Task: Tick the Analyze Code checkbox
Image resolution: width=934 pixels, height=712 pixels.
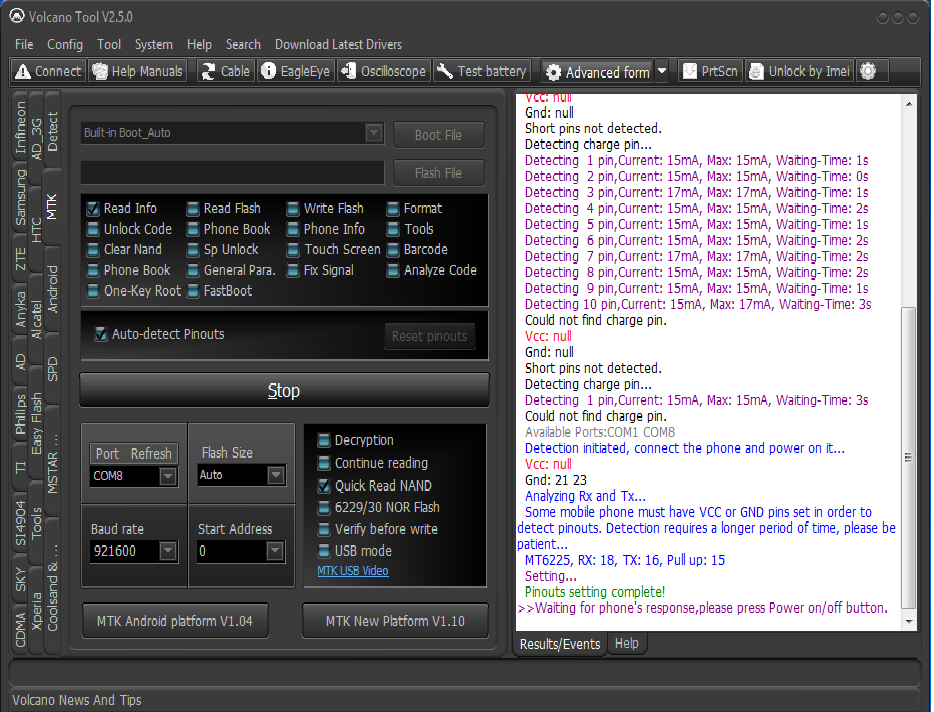Action: pos(393,271)
